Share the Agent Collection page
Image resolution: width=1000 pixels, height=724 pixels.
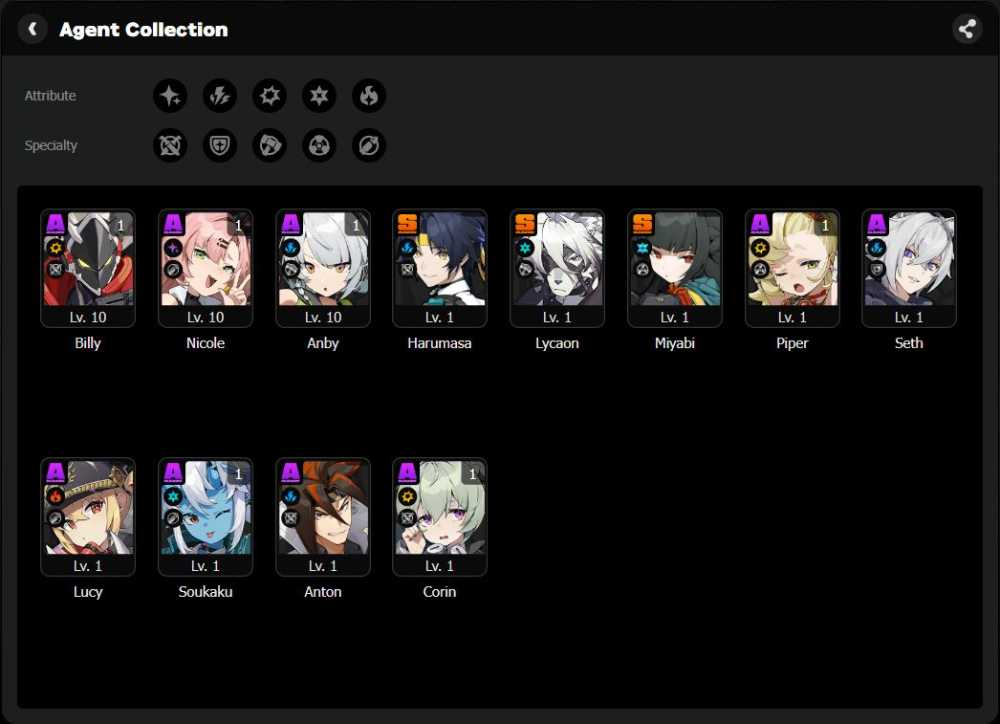(x=967, y=29)
